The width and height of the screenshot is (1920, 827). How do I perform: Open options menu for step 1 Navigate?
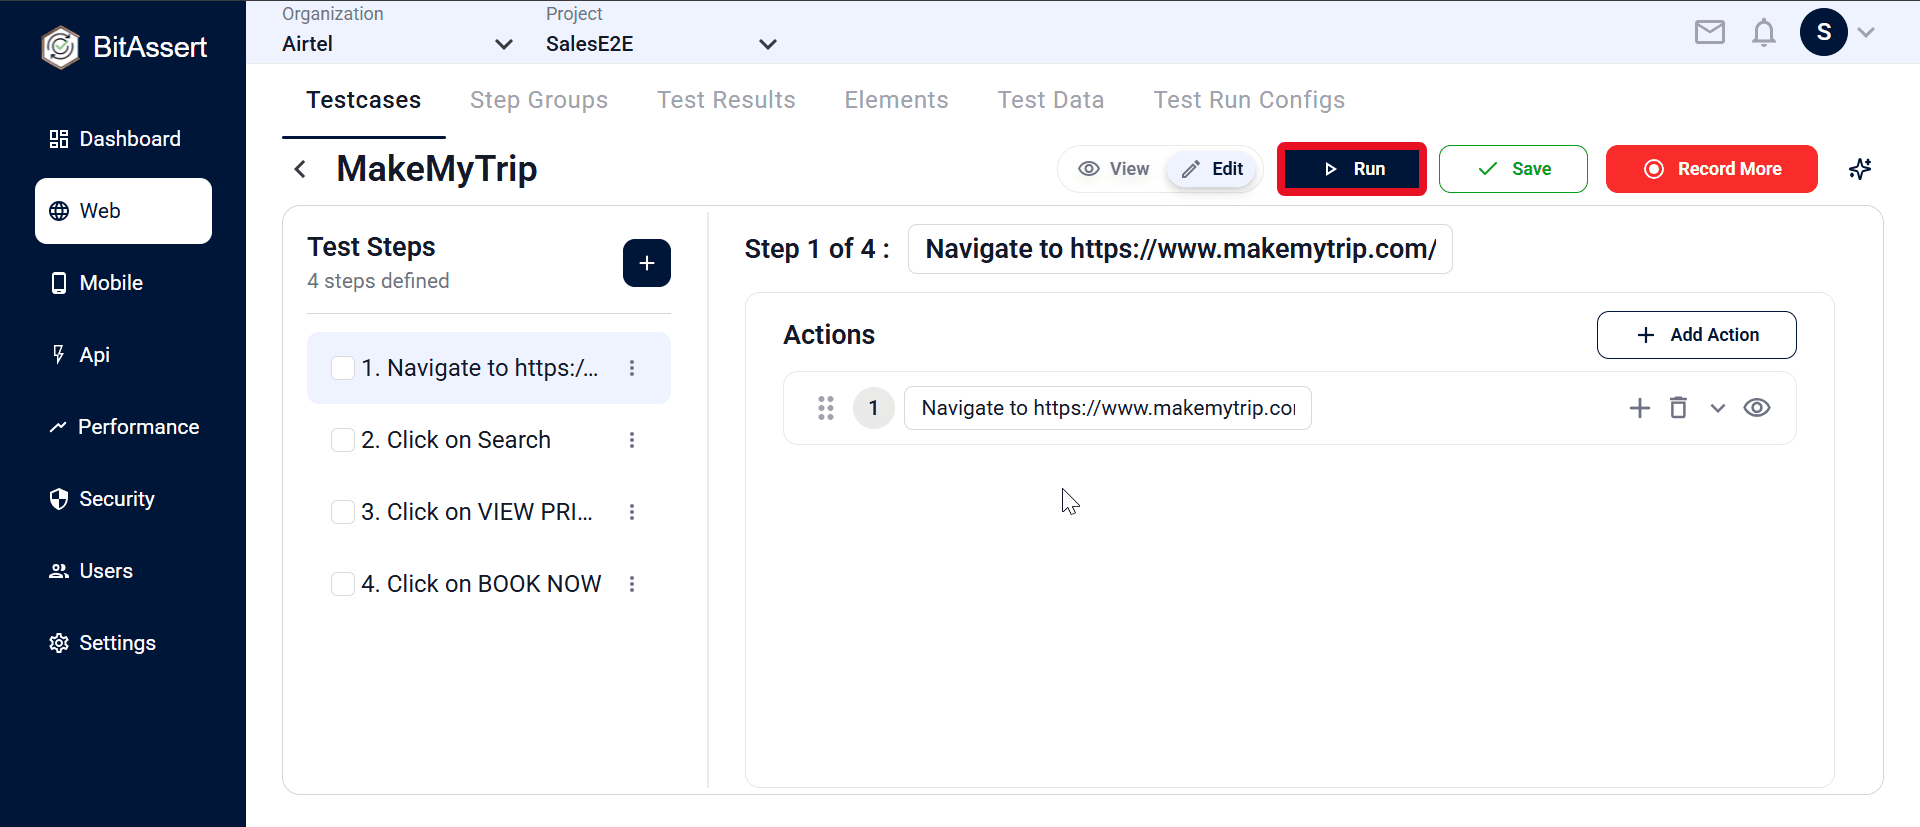click(632, 368)
